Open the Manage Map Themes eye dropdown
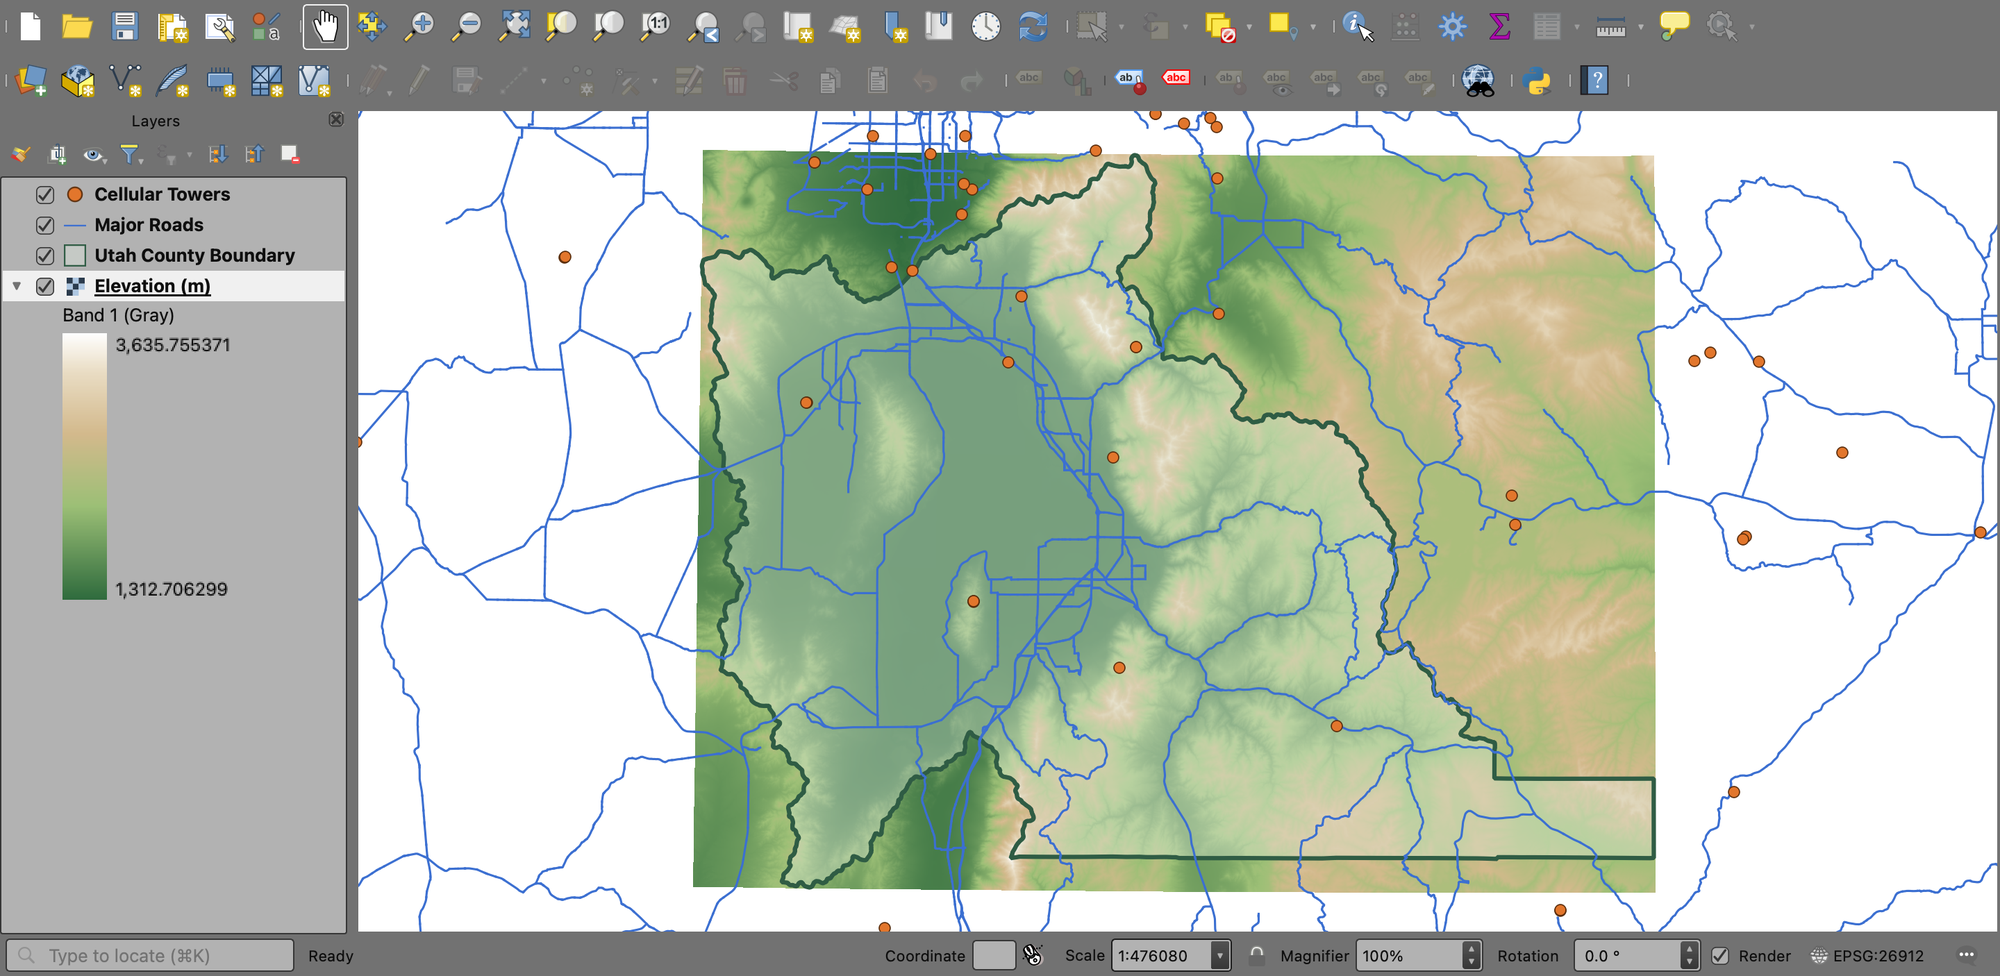The width and height of the screenshot is (2000, 976). [95, 154]
